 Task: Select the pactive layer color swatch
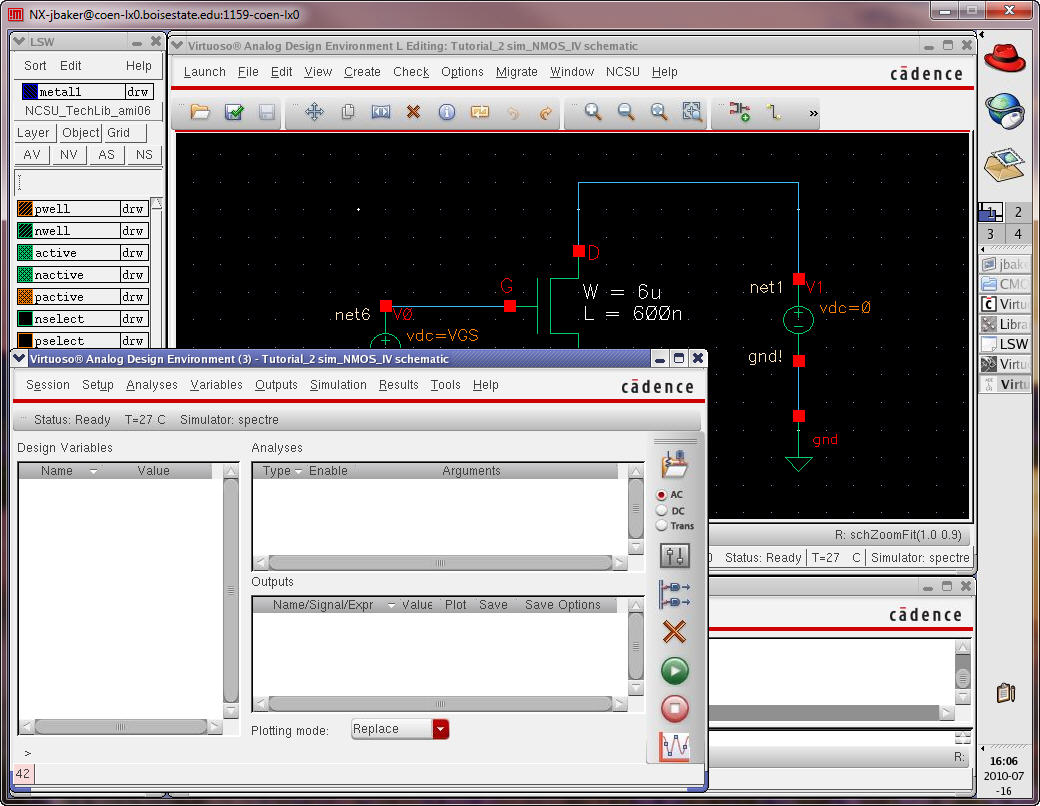26,297
